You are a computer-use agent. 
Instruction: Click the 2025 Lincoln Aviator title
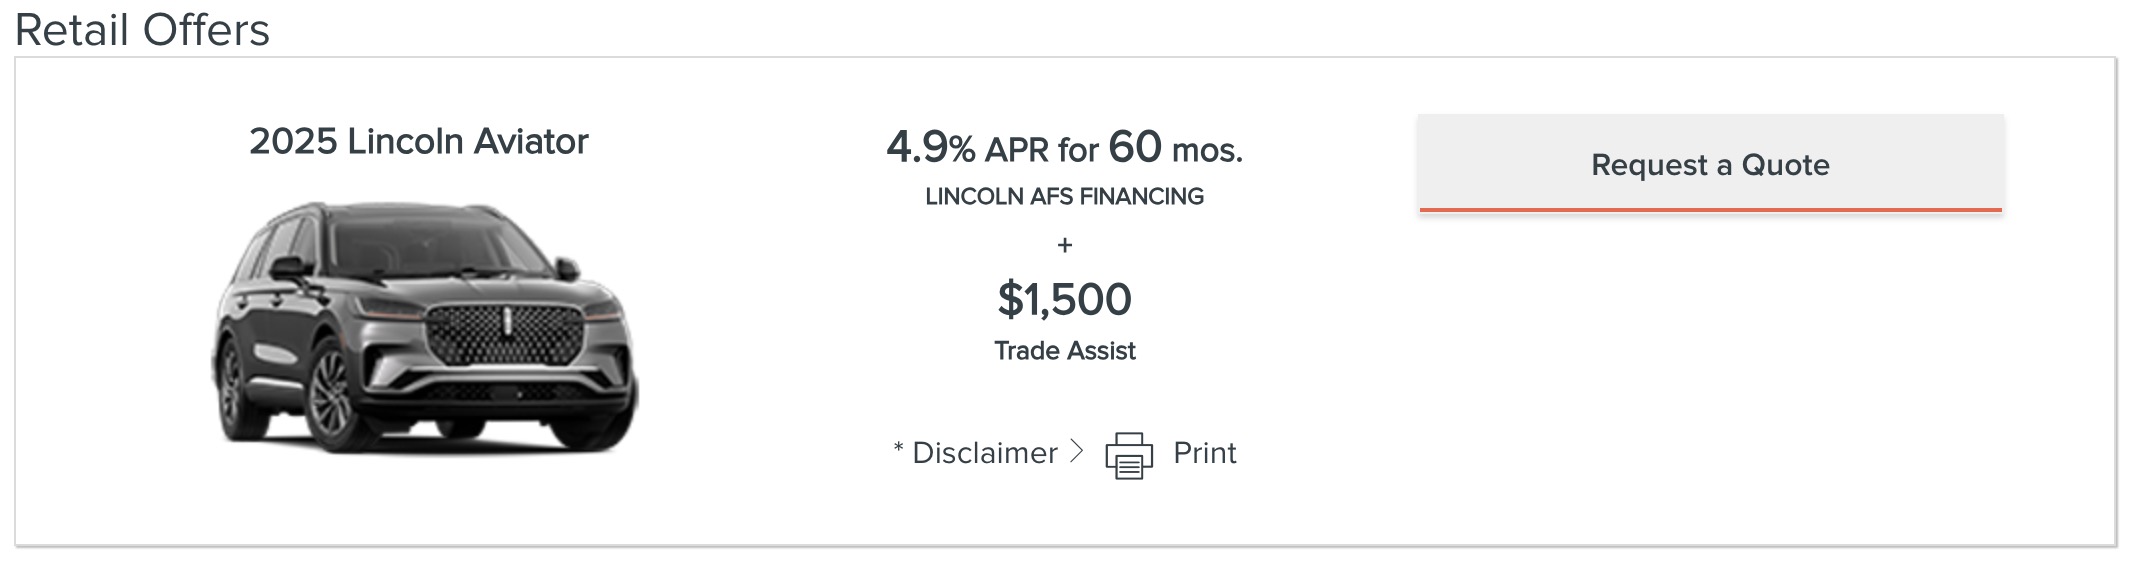click(x=418, y=141)
